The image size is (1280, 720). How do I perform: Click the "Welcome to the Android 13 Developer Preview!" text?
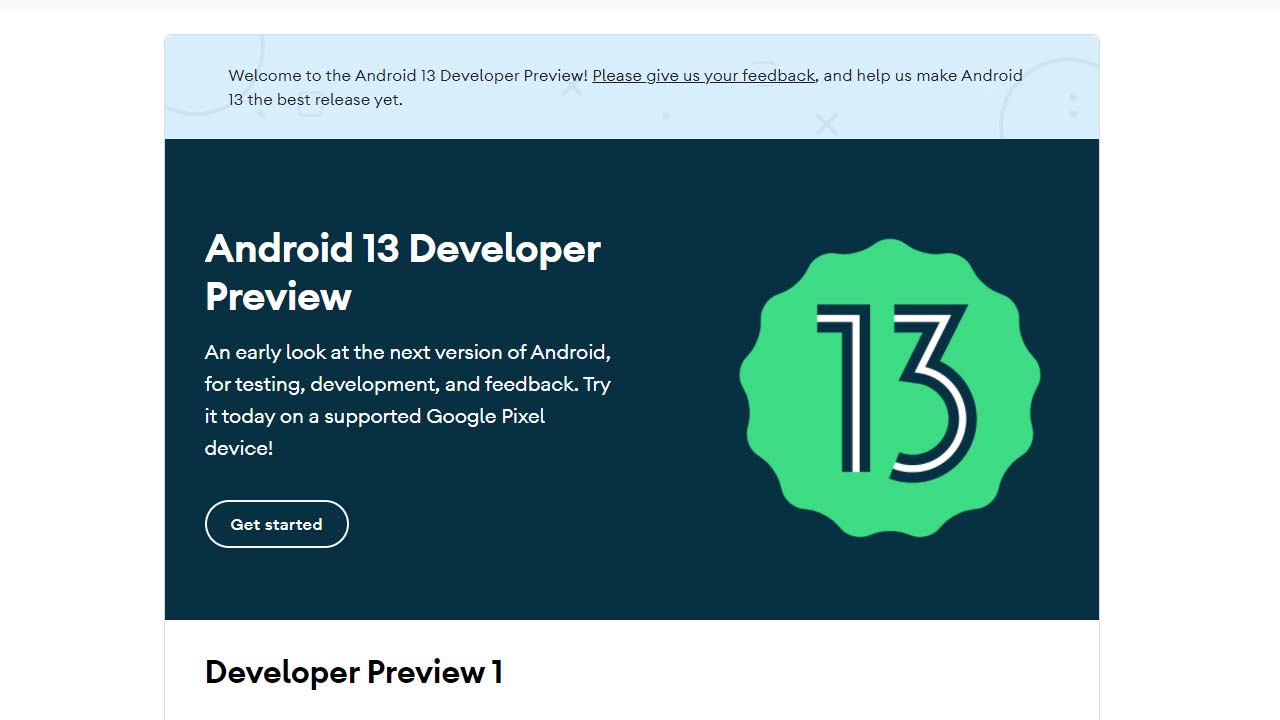coord(408,75)
